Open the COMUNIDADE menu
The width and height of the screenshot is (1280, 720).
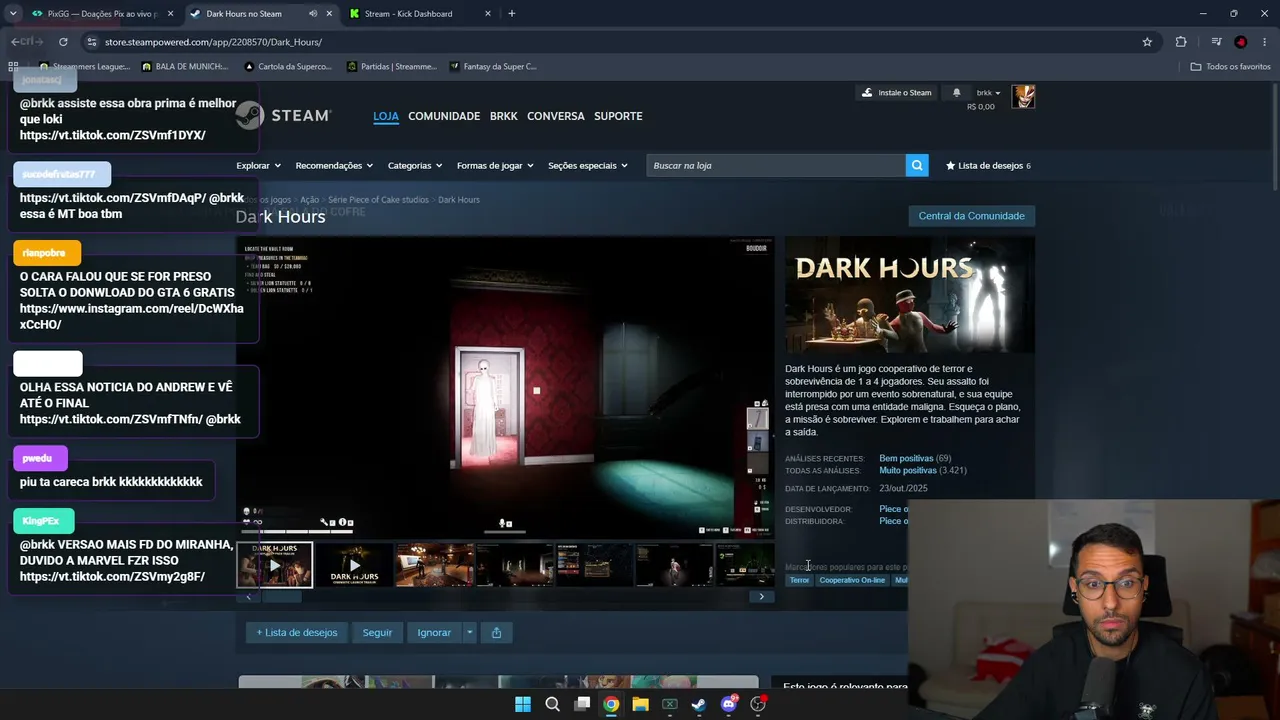tap(444, 116)
